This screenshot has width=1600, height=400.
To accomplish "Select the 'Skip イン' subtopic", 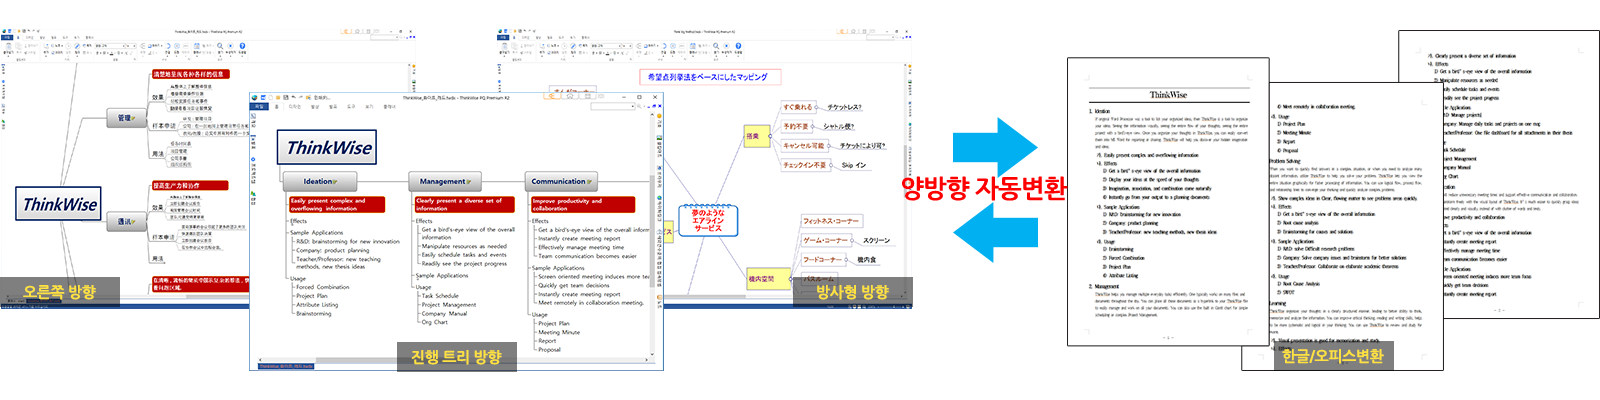I will point(853,165).
